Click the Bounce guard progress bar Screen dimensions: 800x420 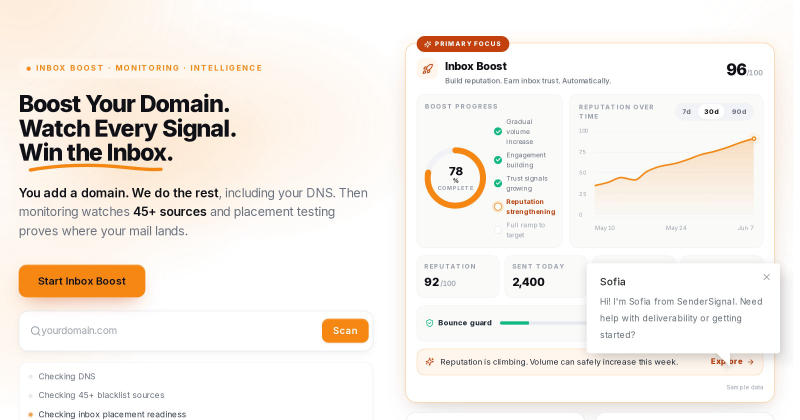point(543,323)
